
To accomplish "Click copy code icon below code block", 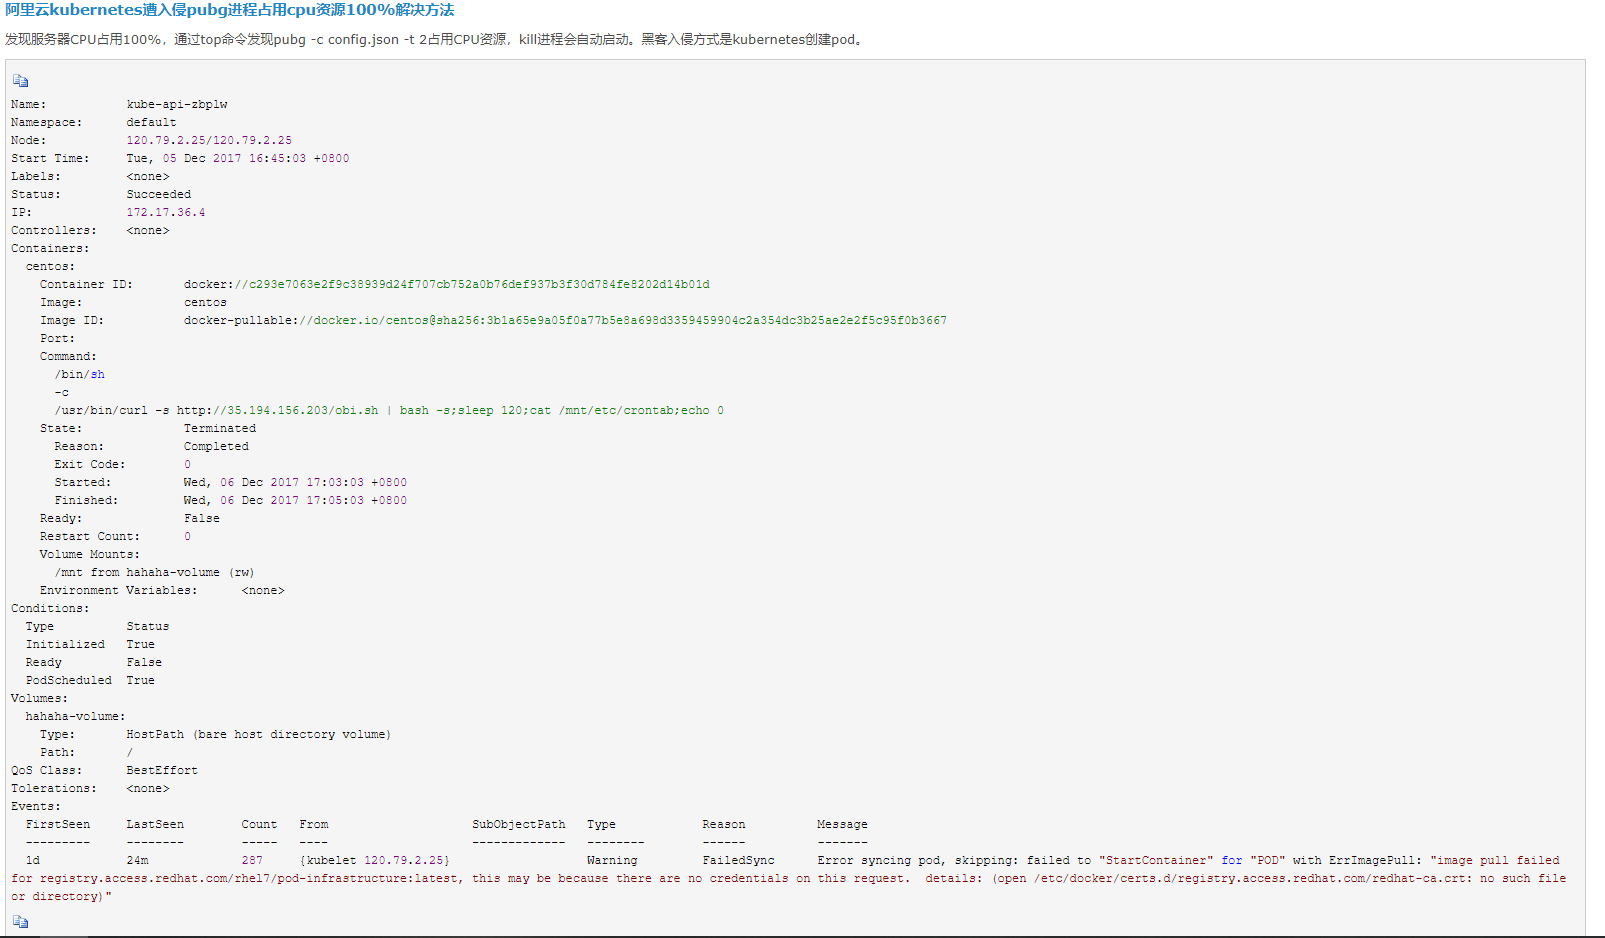I will tap(20, 922).
